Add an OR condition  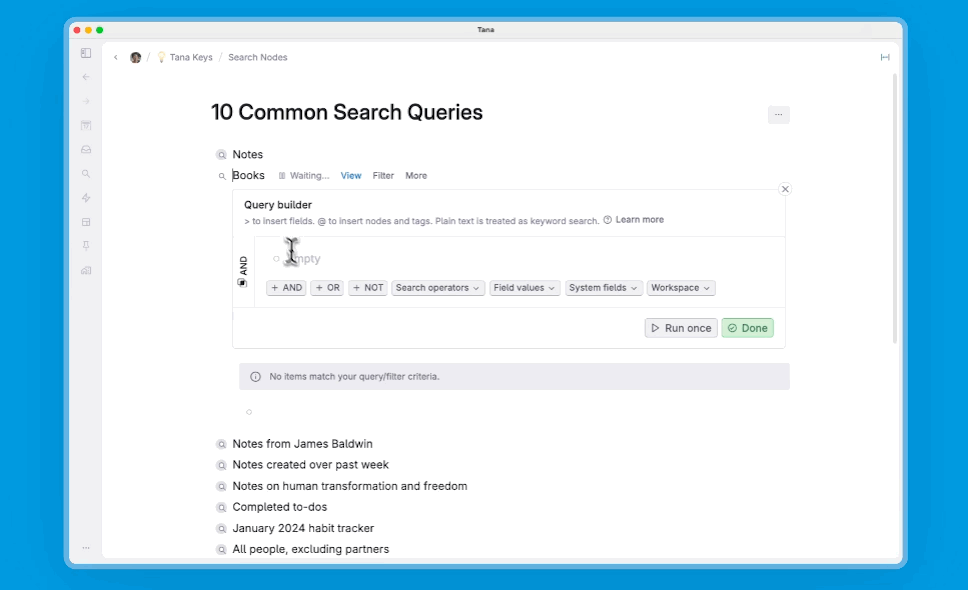[327, 288]
